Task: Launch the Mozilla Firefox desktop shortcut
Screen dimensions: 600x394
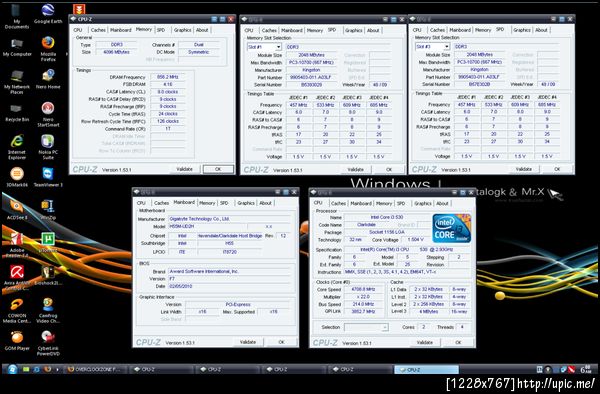Action: click(48, 48)
